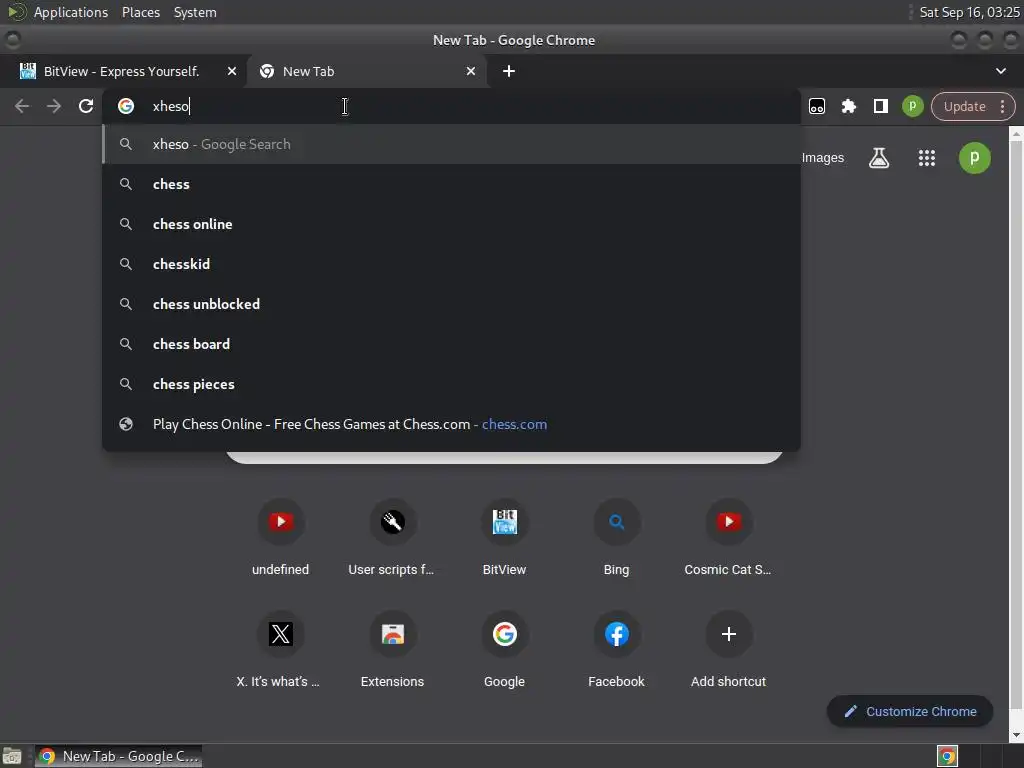Close the BitView tab
Image resolution: width=1024 pixels, height=768 pixels.
[231, 71]
